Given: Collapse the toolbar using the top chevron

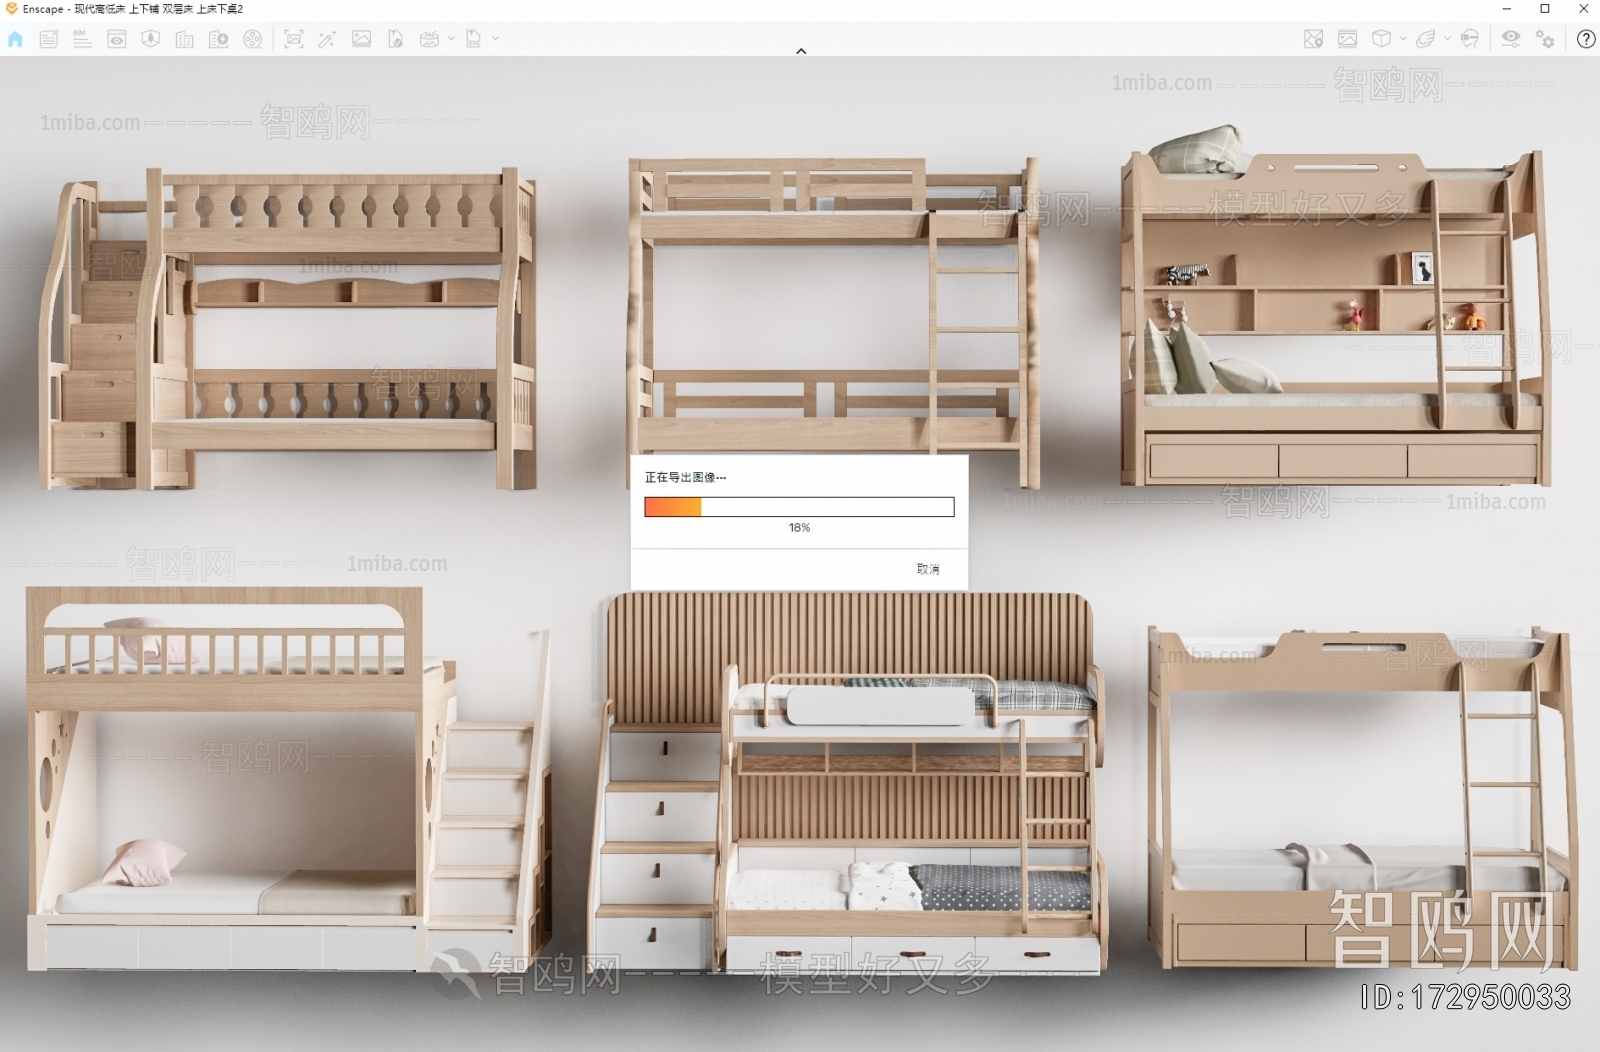Looking at the screenshot, I should point(800,49).
